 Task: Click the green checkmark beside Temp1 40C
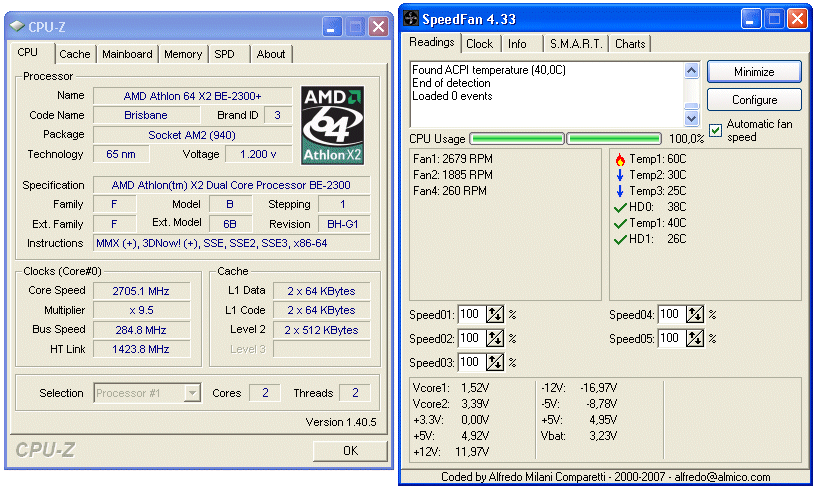(x=620, y=223)
